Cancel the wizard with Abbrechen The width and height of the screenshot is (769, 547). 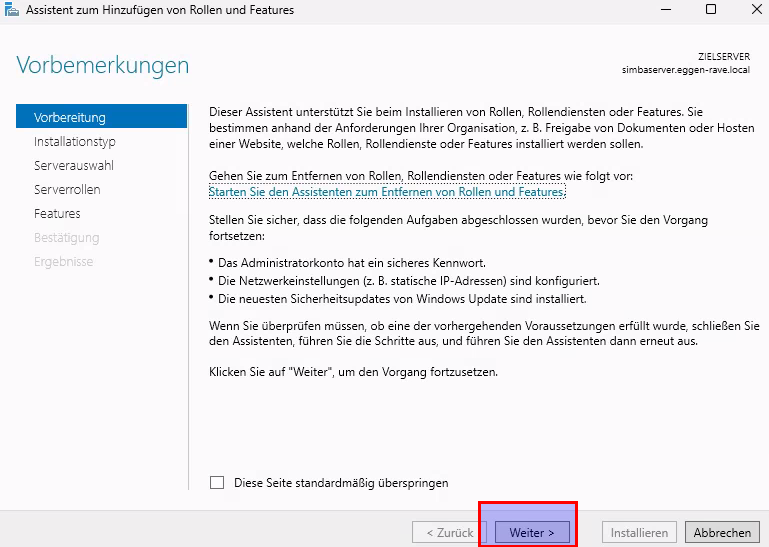(723, 533)
